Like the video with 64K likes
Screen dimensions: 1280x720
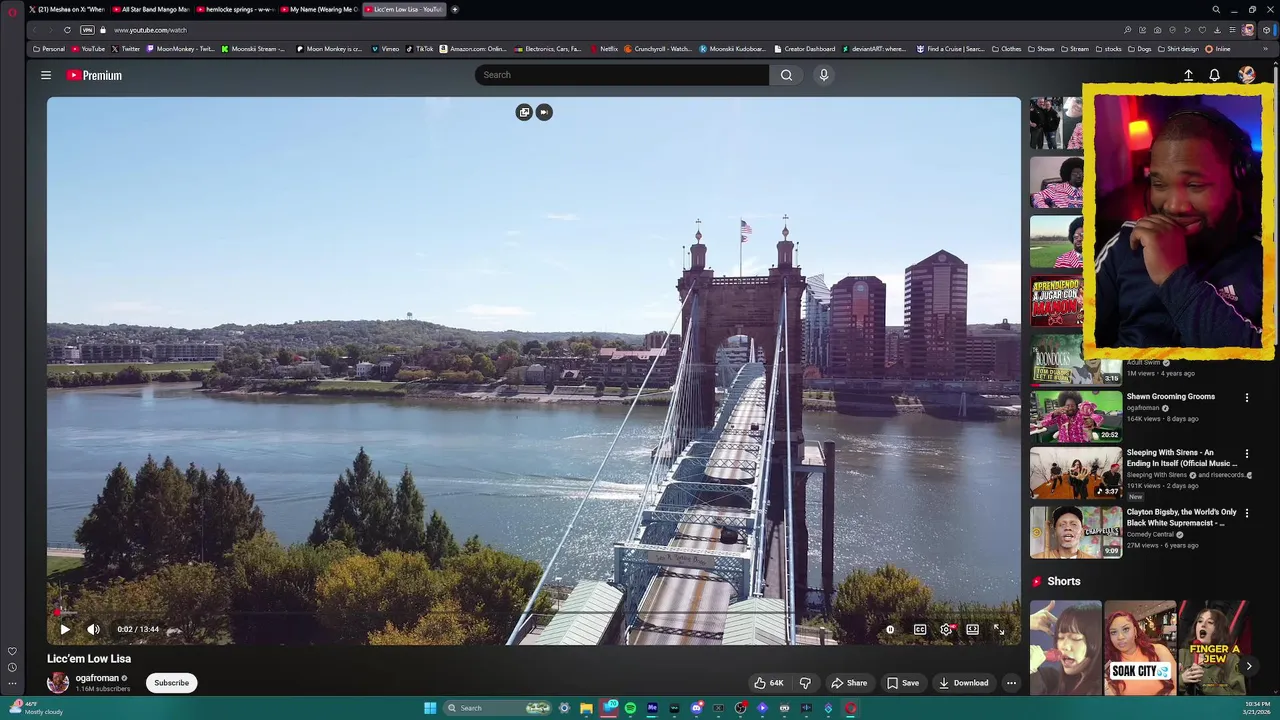(769, 683)
